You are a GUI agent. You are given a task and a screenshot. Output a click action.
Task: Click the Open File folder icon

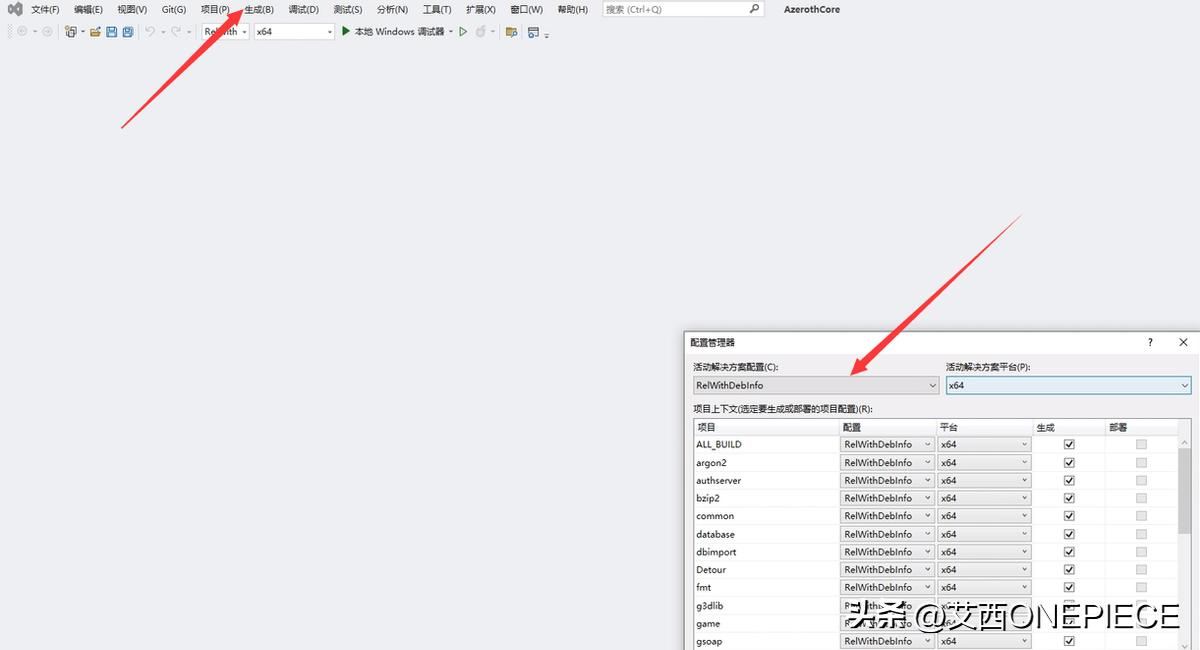point(93,31)
